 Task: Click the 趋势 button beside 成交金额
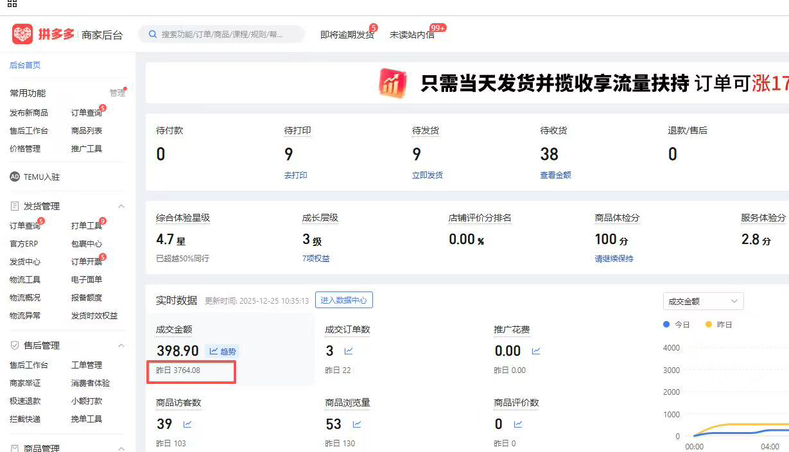click(224, 351)
